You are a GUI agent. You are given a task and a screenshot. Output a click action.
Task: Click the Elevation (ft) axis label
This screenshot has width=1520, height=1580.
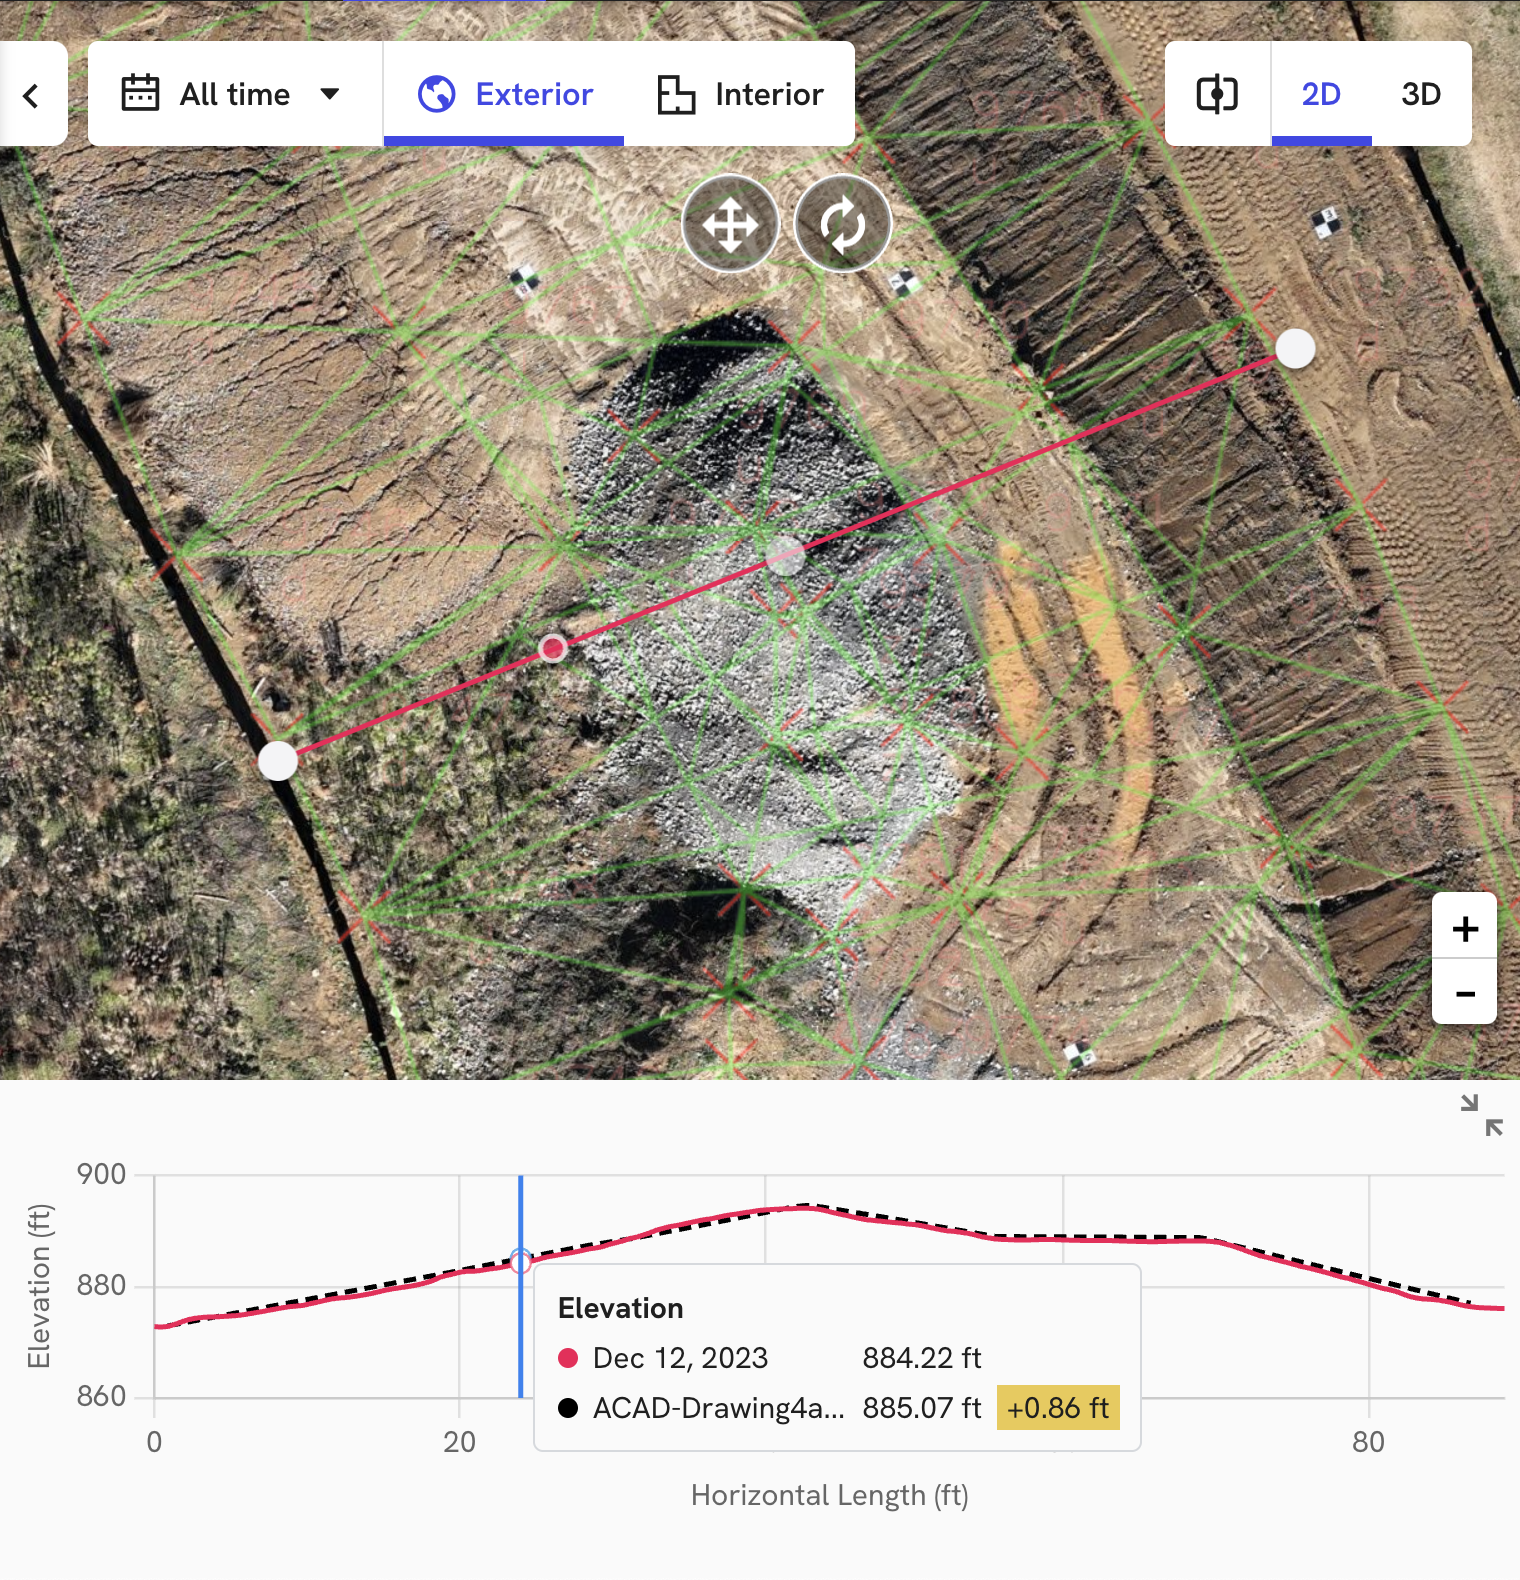click(38, 1287)
